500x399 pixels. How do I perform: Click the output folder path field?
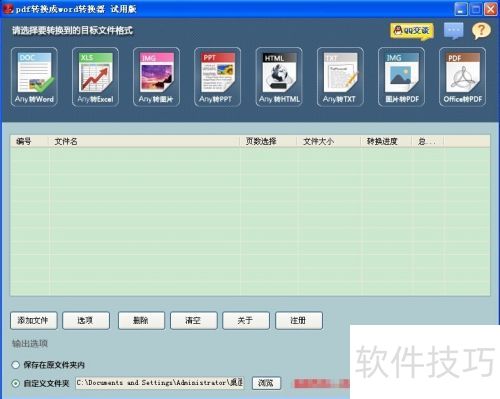click(x=160, y=383)
